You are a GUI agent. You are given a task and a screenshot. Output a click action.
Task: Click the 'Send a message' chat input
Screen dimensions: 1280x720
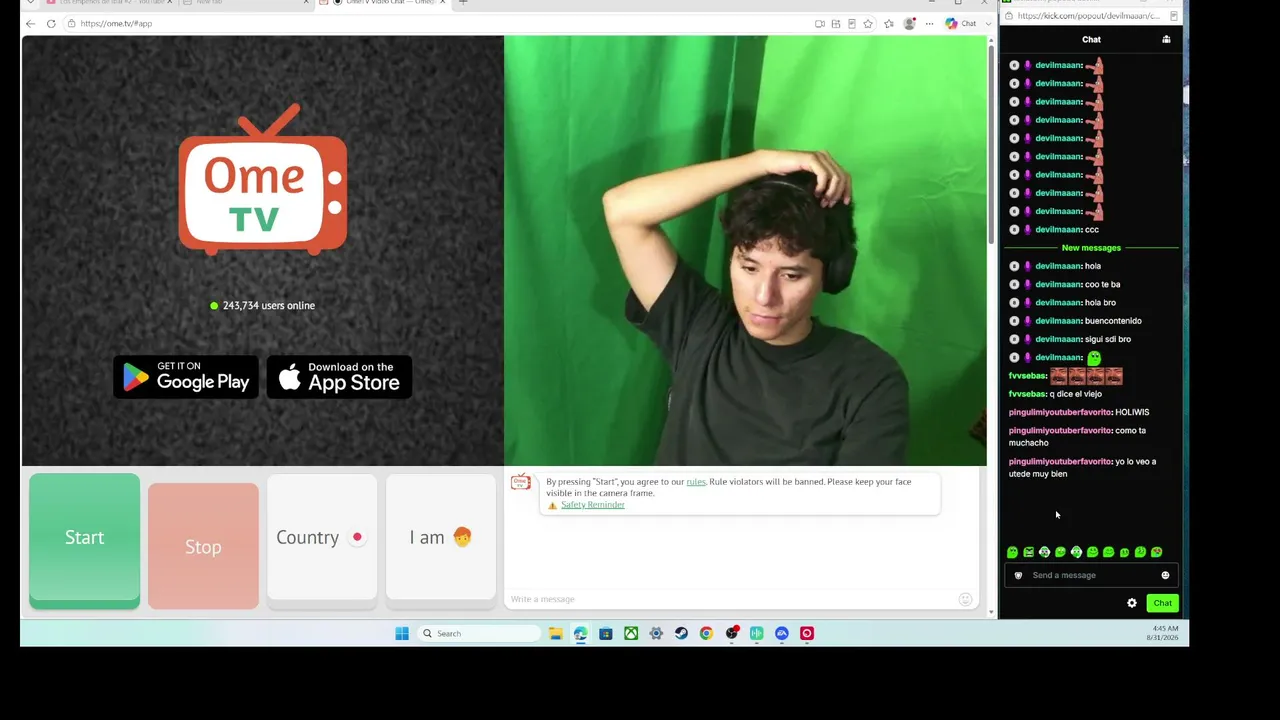[1090, 575]
